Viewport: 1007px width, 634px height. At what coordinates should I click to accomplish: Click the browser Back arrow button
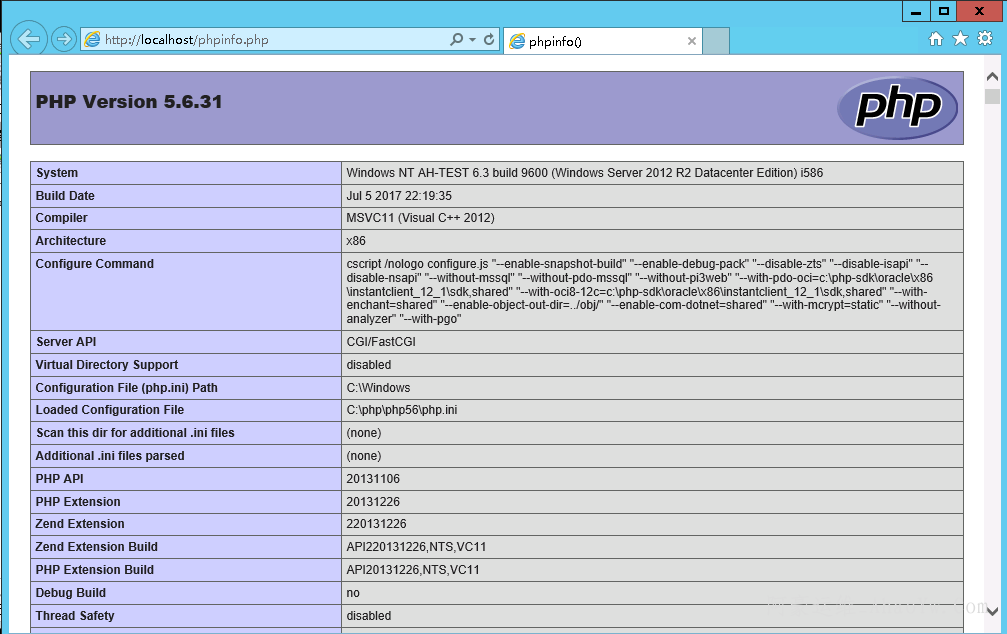29,39
